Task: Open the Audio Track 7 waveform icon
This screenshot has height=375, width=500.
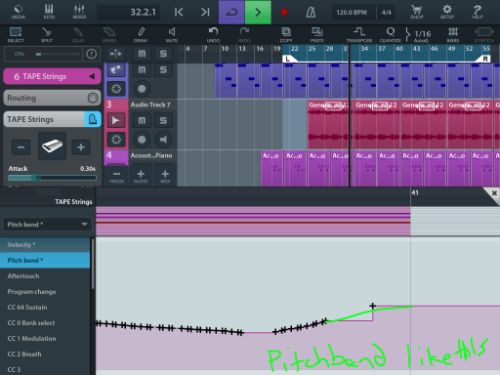Action: (x=116, y=120)
